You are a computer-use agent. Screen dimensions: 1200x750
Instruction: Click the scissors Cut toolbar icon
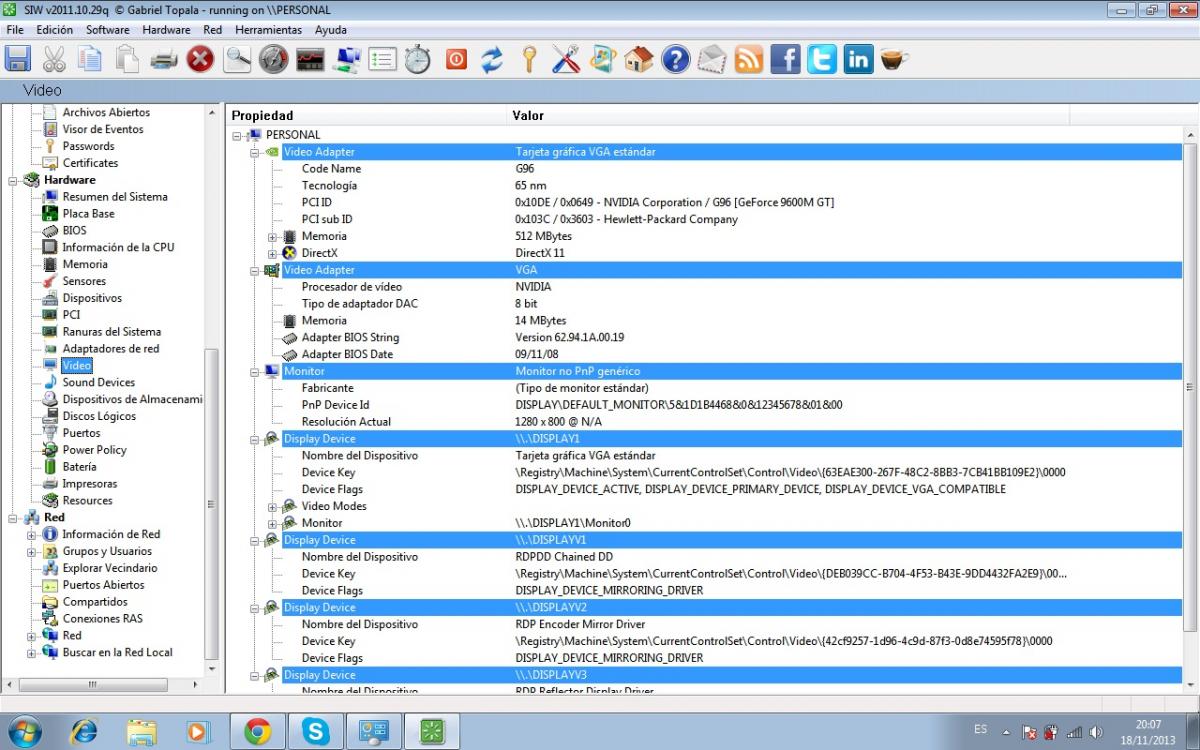54,59
